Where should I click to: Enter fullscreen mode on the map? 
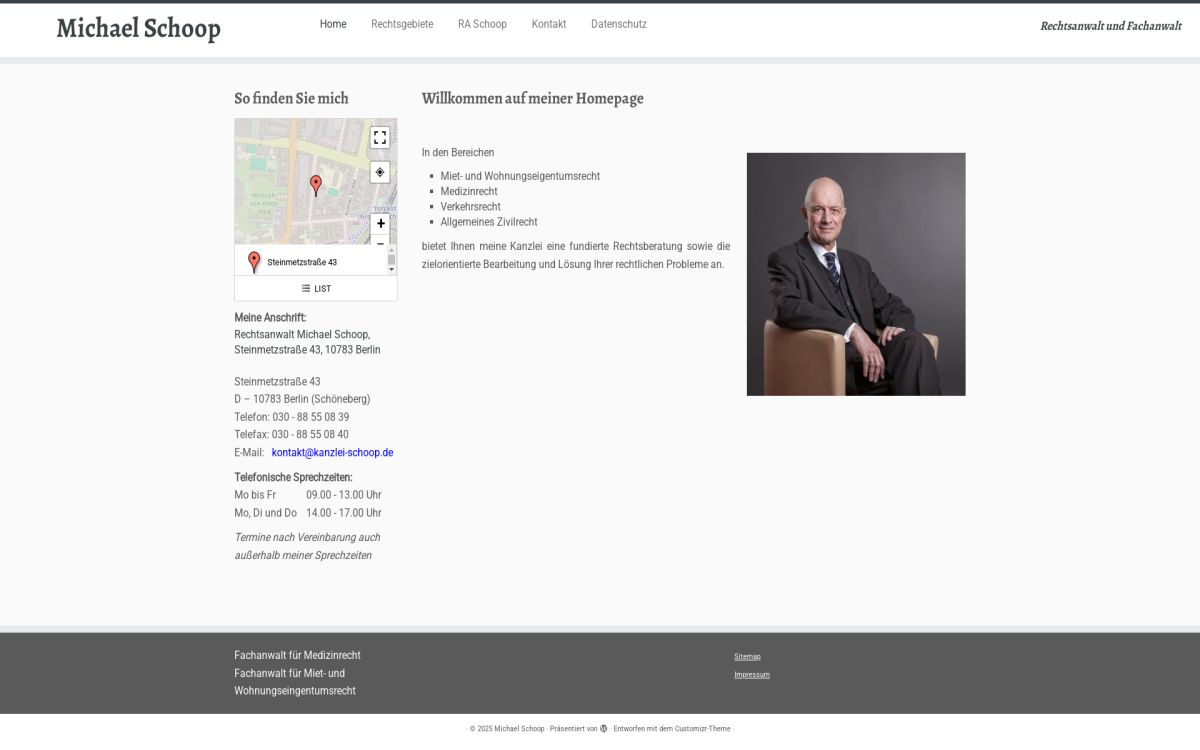pyautogui.click(x=380, y=138)
